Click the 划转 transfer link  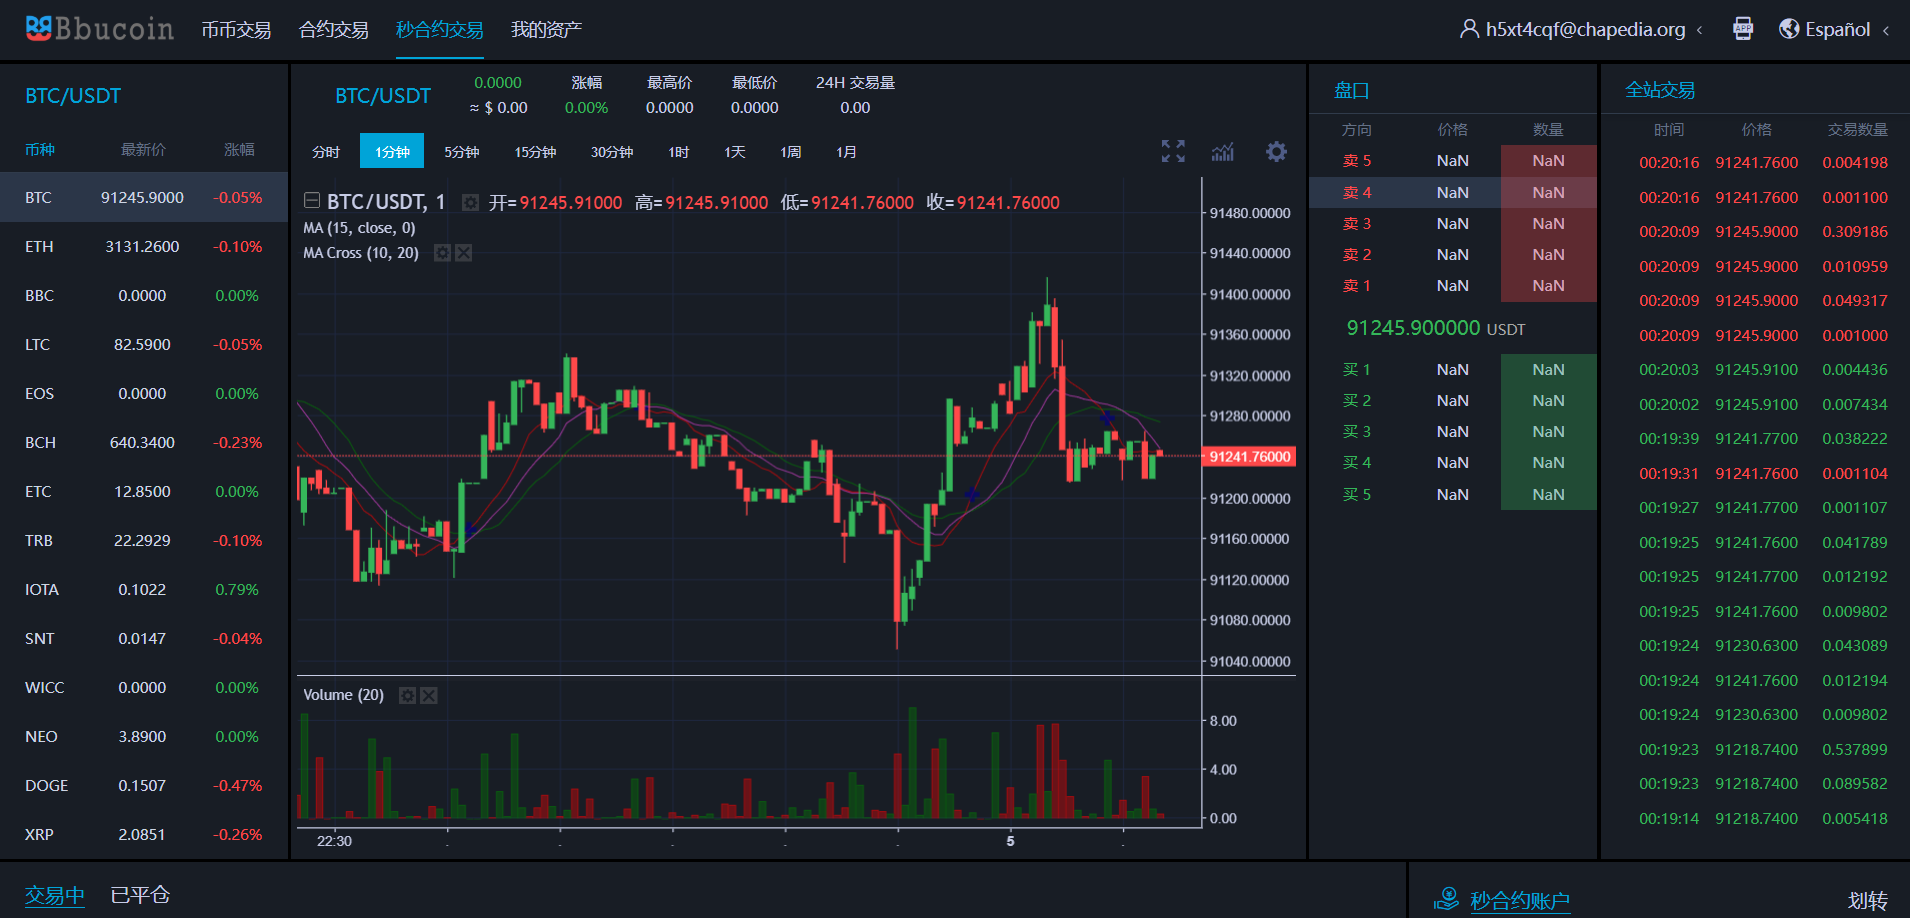(1867, 900)
